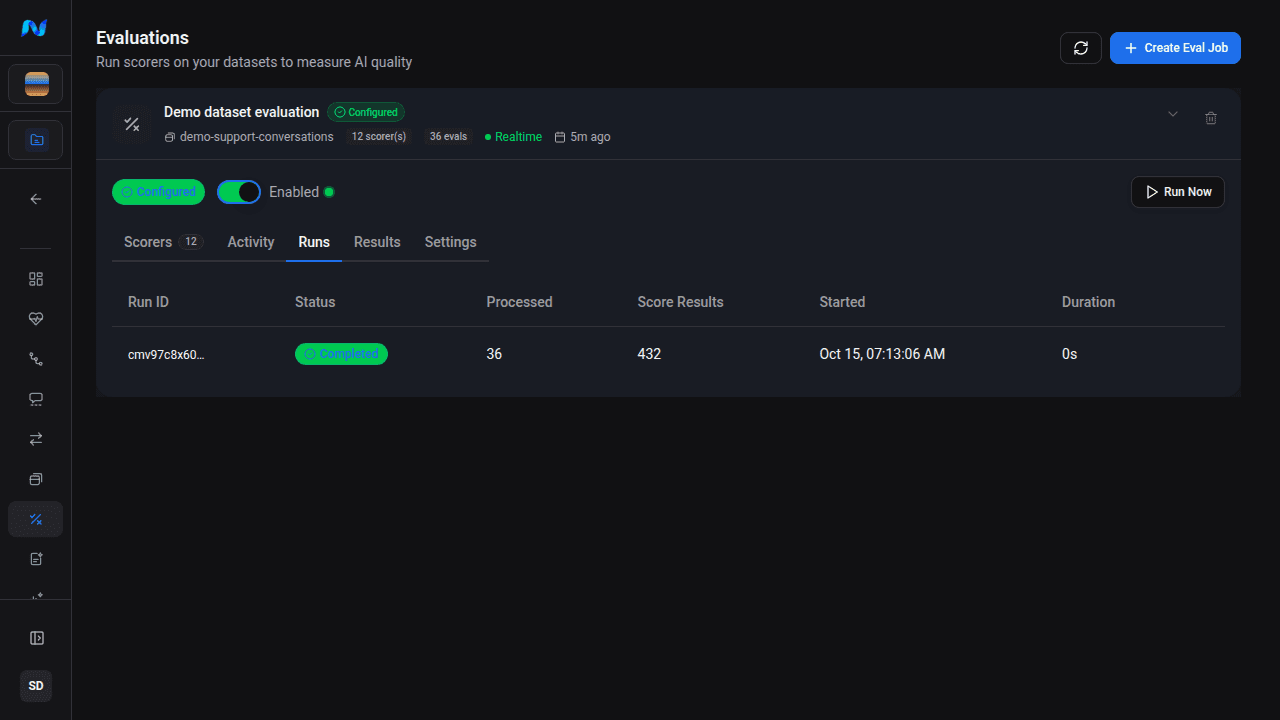Open the traces route icon in sidebar
Viewport: 1280px width, 720px height.
[36, 359]
